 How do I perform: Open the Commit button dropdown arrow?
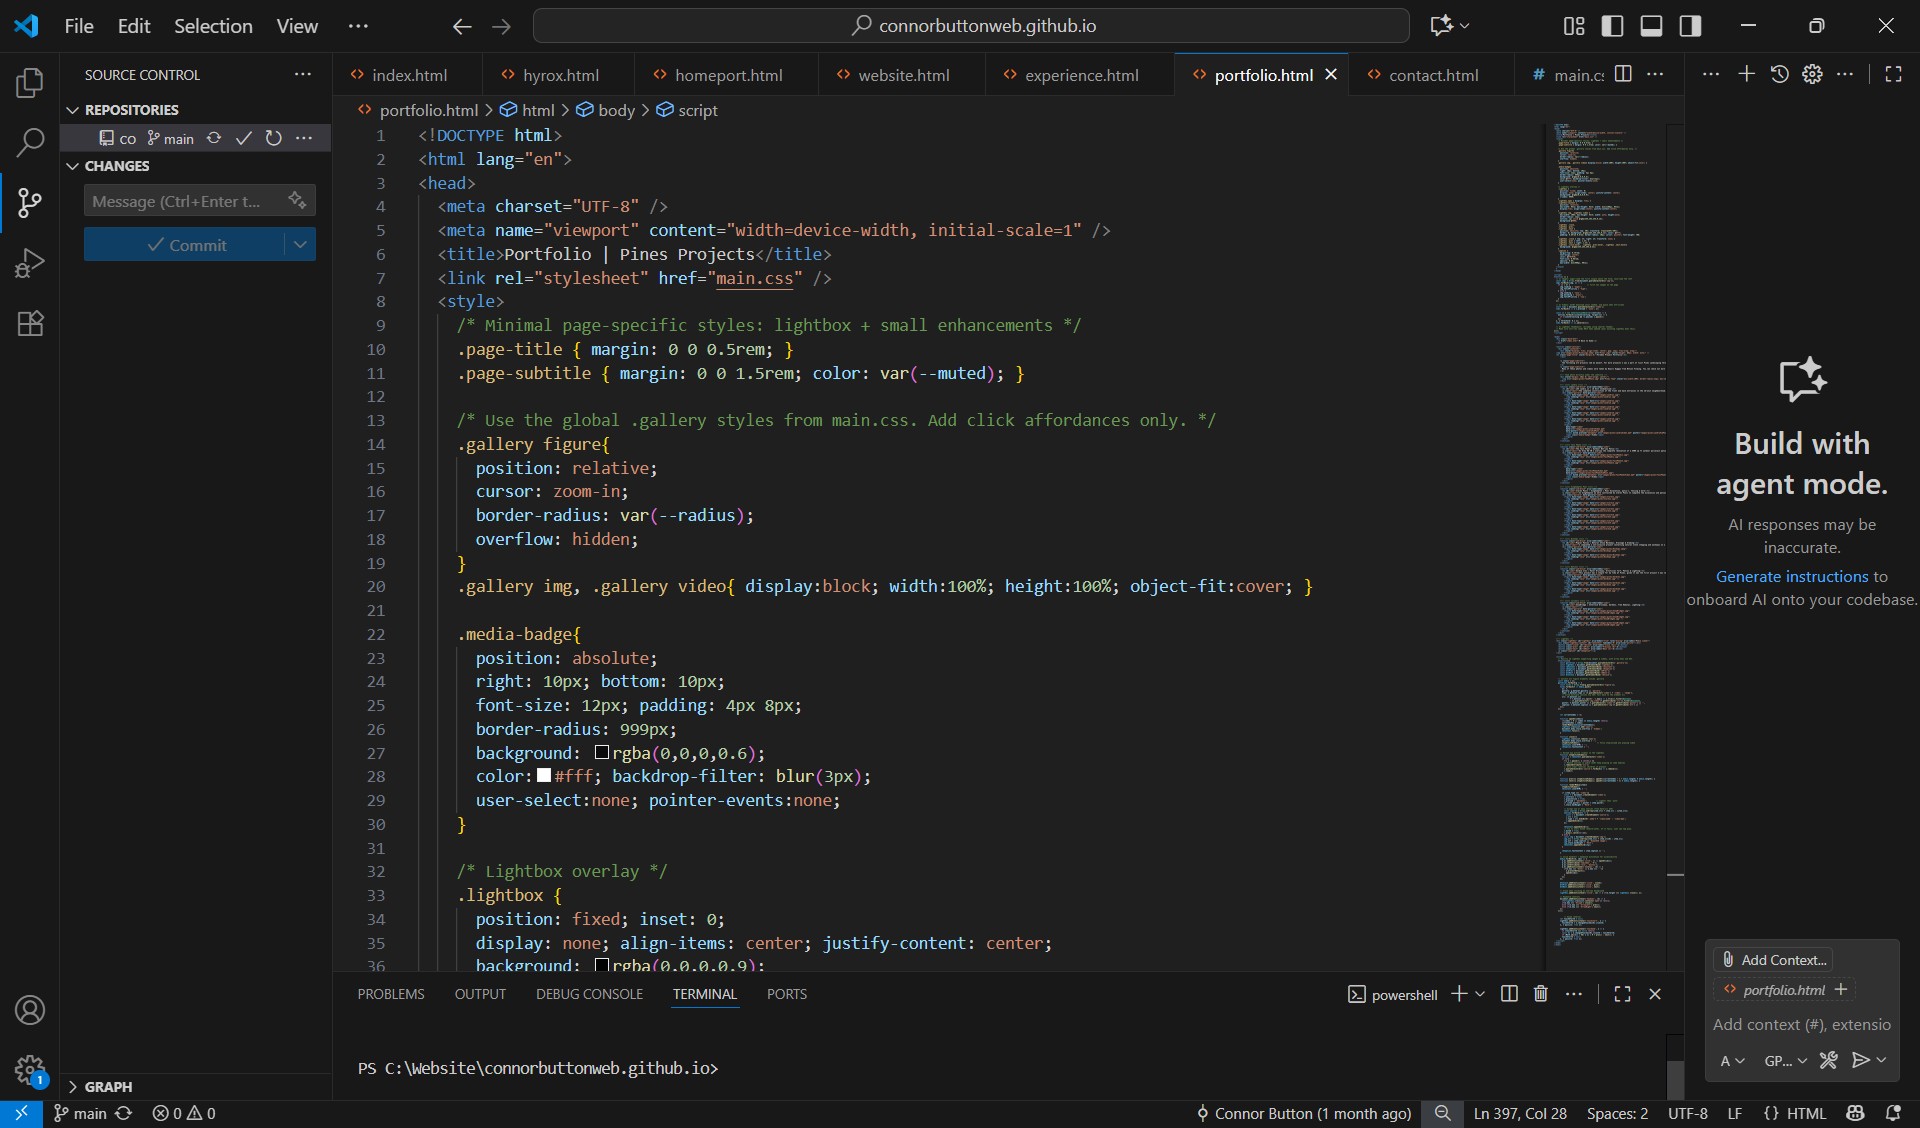pyautogui.click(x=300, y=244)
